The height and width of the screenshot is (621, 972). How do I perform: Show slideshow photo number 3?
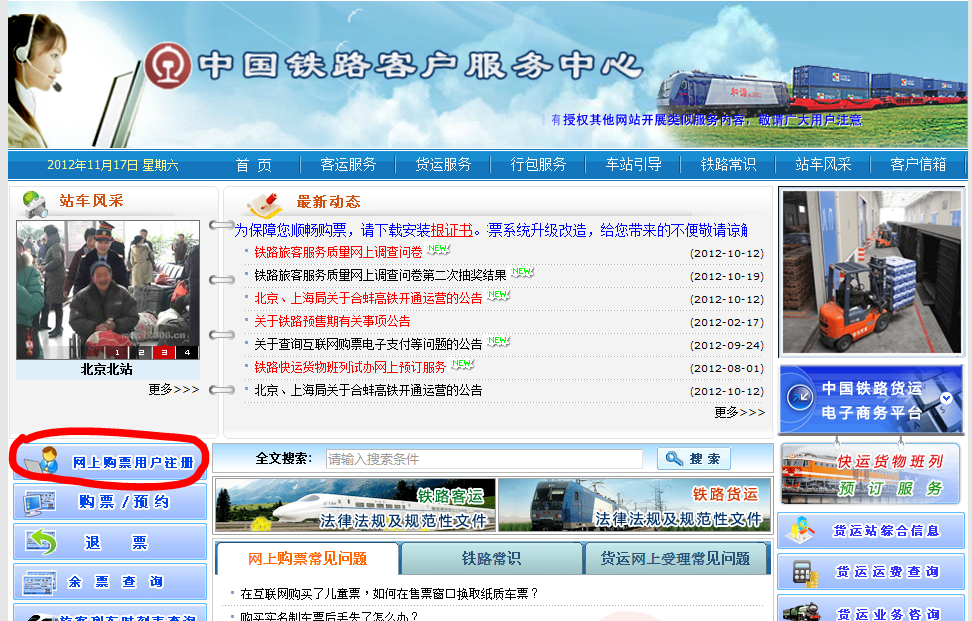click(164, 352)
